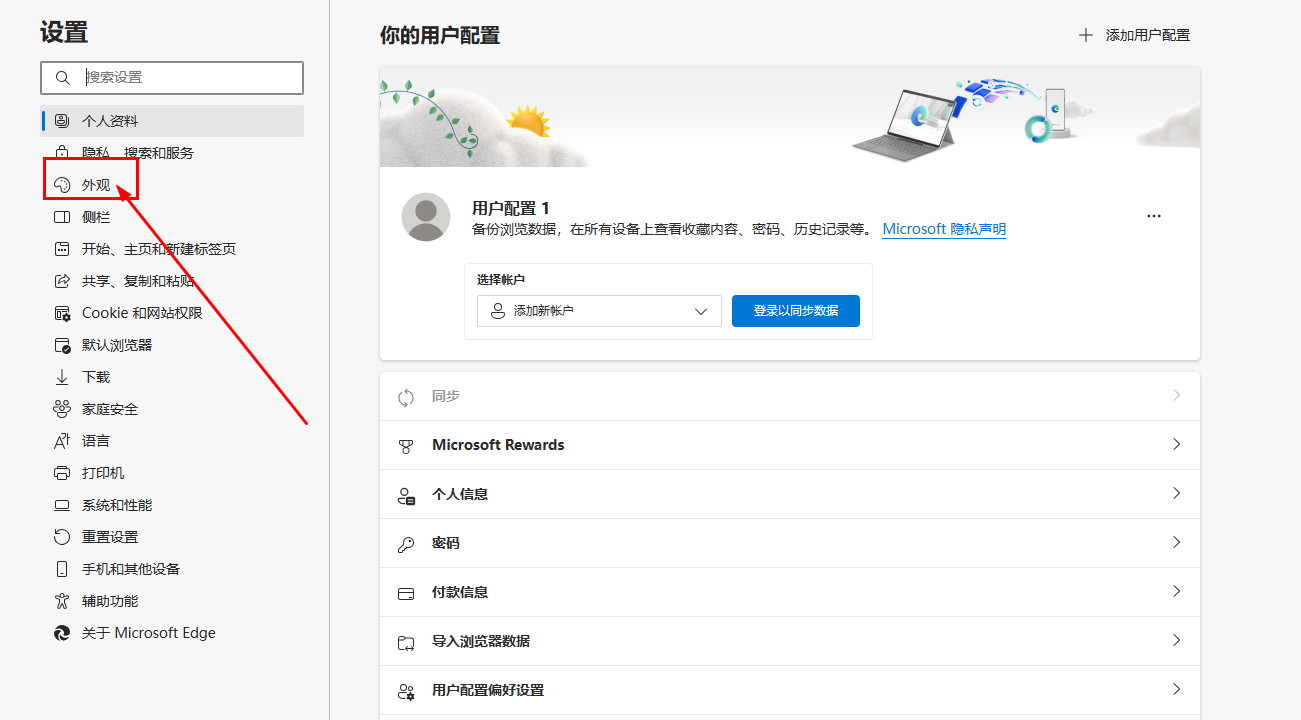Click the search magnifier icon in settings
The width and height of the screenshot is (1301, 720).
click(x=62, y=78)
